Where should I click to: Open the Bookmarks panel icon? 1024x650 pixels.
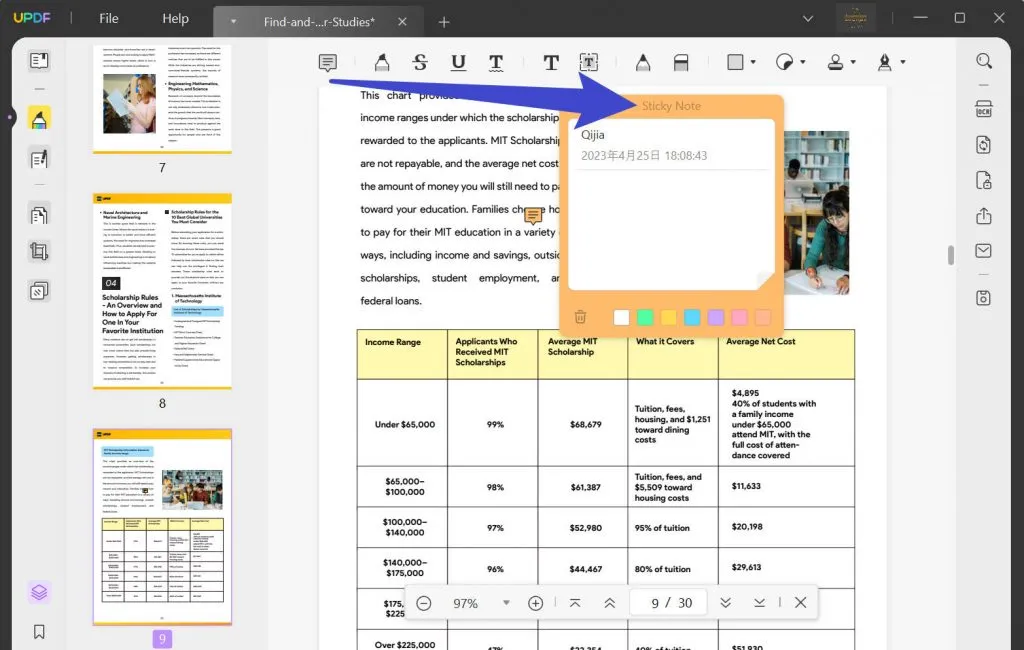pyautogui.click(x=39, y=632)
